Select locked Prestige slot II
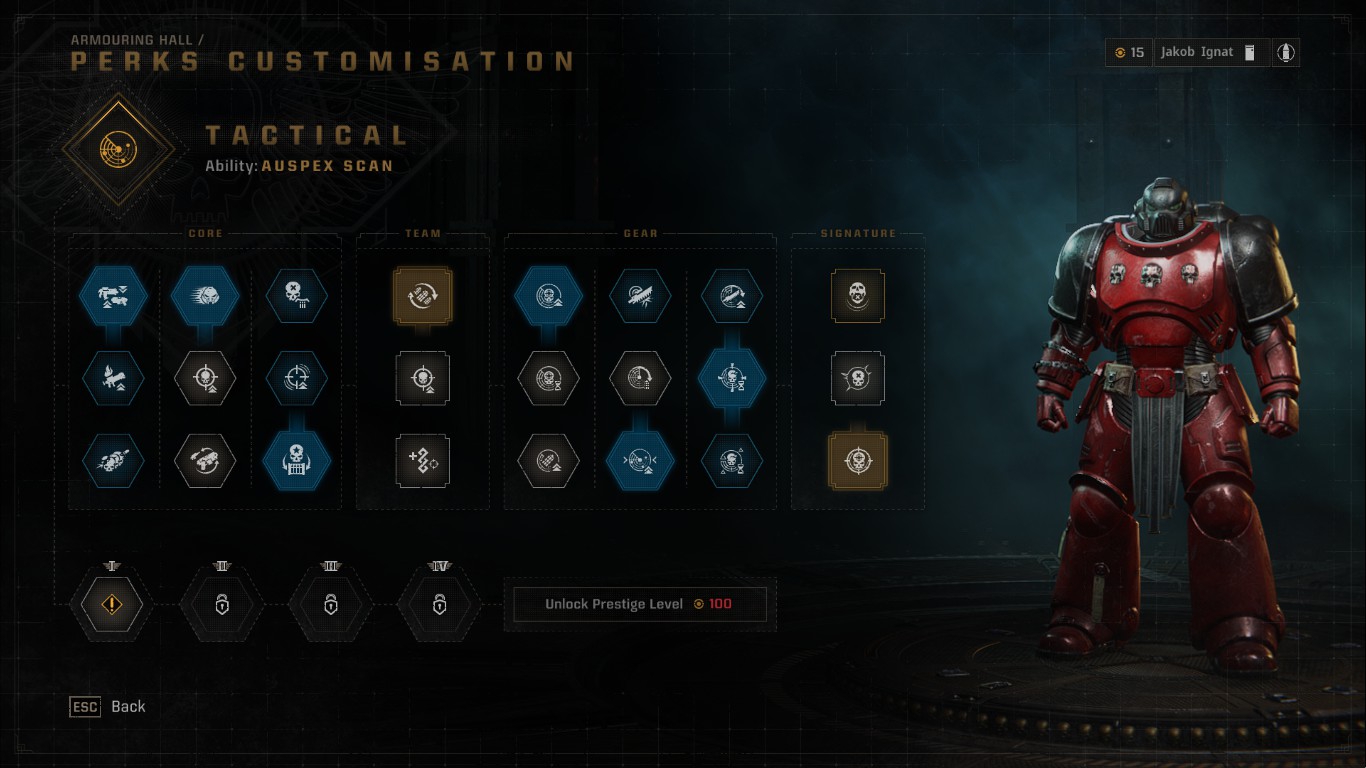This screenshot has width=1366, height=768. pos(222,605)
